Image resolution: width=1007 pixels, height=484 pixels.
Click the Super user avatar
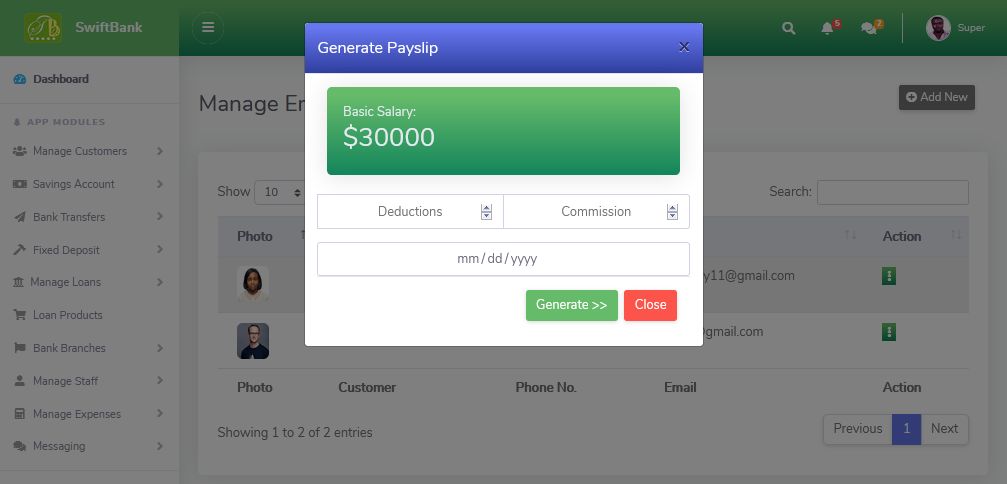click(x=938, y=28)
